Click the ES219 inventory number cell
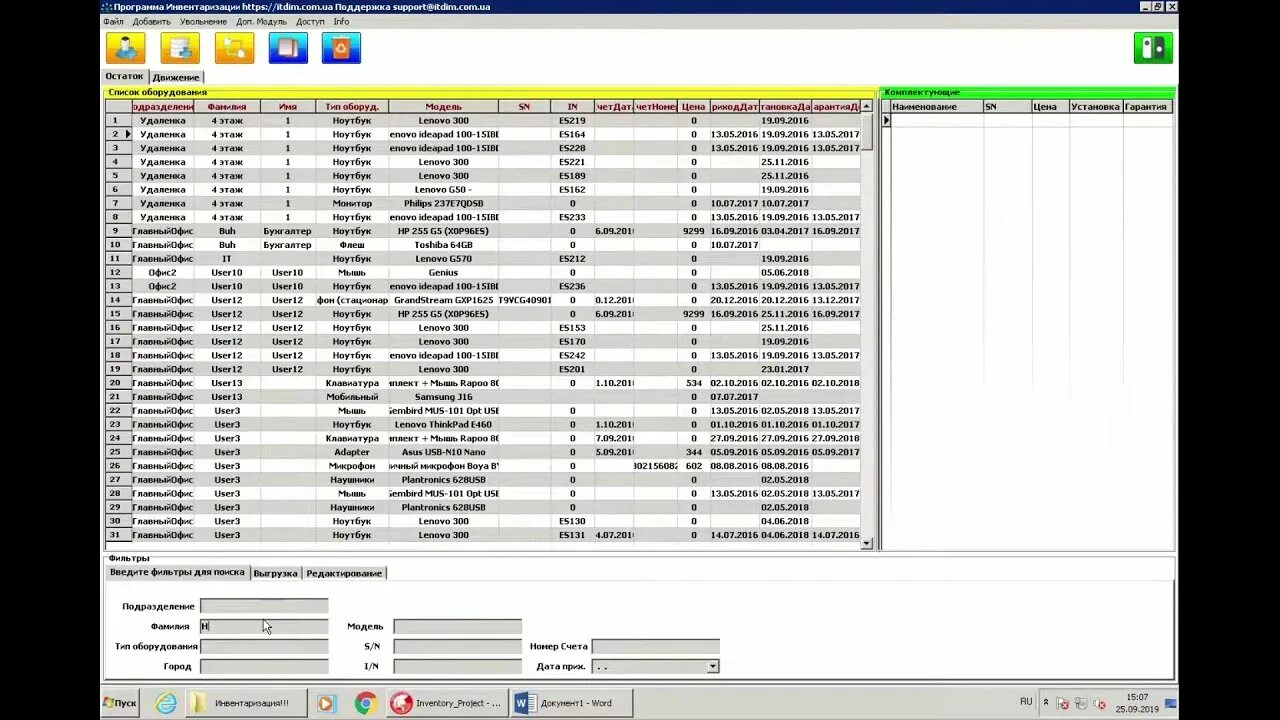Image resolution: width=1280 pixels, height=720 pixels. [x=572, y=120]
